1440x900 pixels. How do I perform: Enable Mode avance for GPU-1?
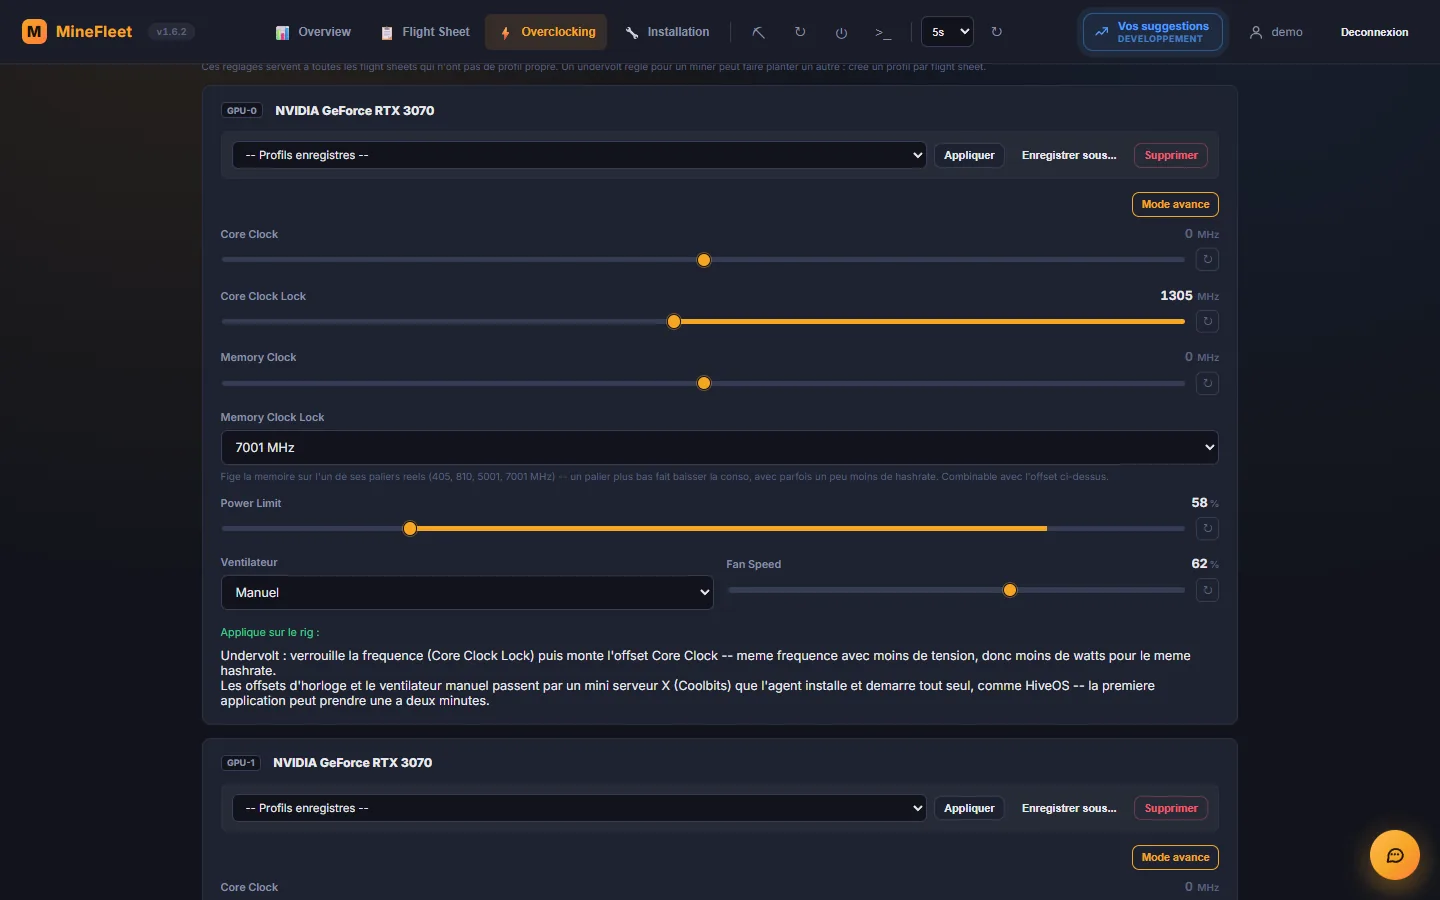point(1175,857)
